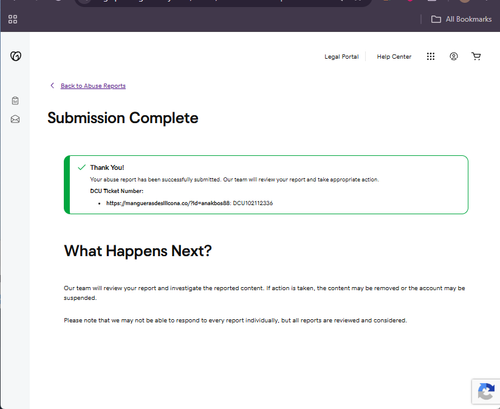Screen dimensions: 500x409
Task: Open the Legal Portal link
Action: 342,57
